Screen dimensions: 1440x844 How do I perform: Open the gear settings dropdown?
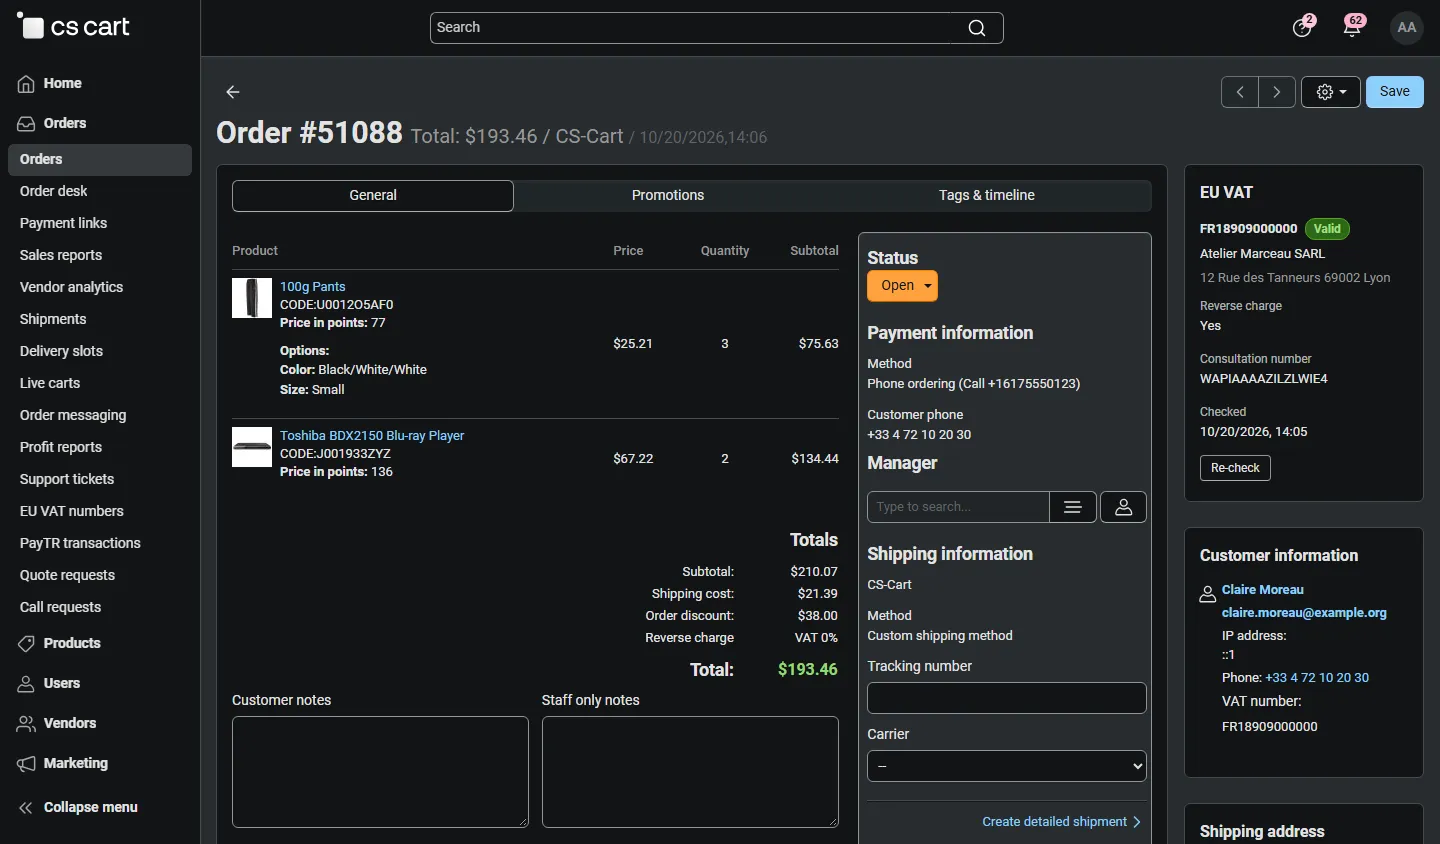[x=1331, y=92]
